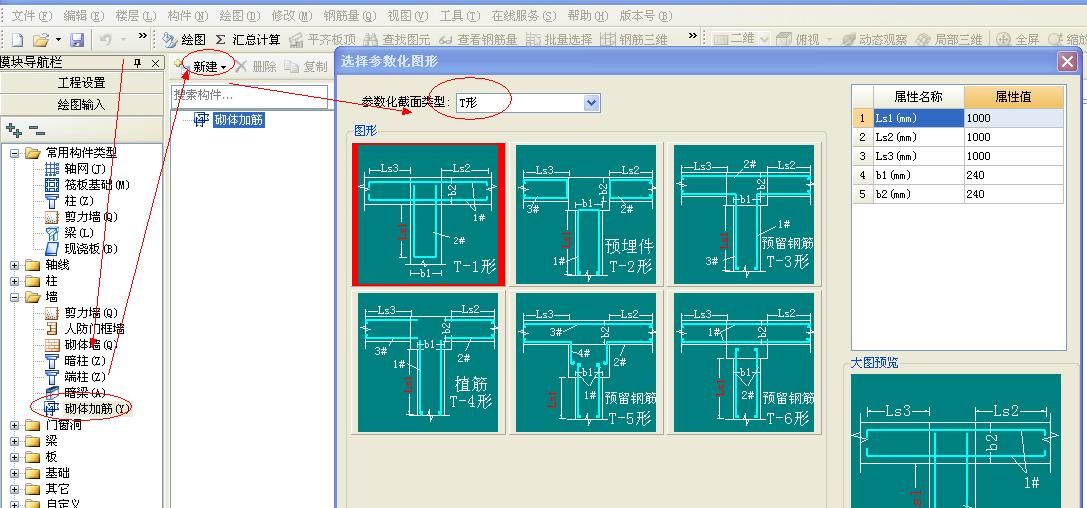Click the expand-all plus icon in navigator
This screenshot has height=508, width=1087.
(x=13, y=130)
